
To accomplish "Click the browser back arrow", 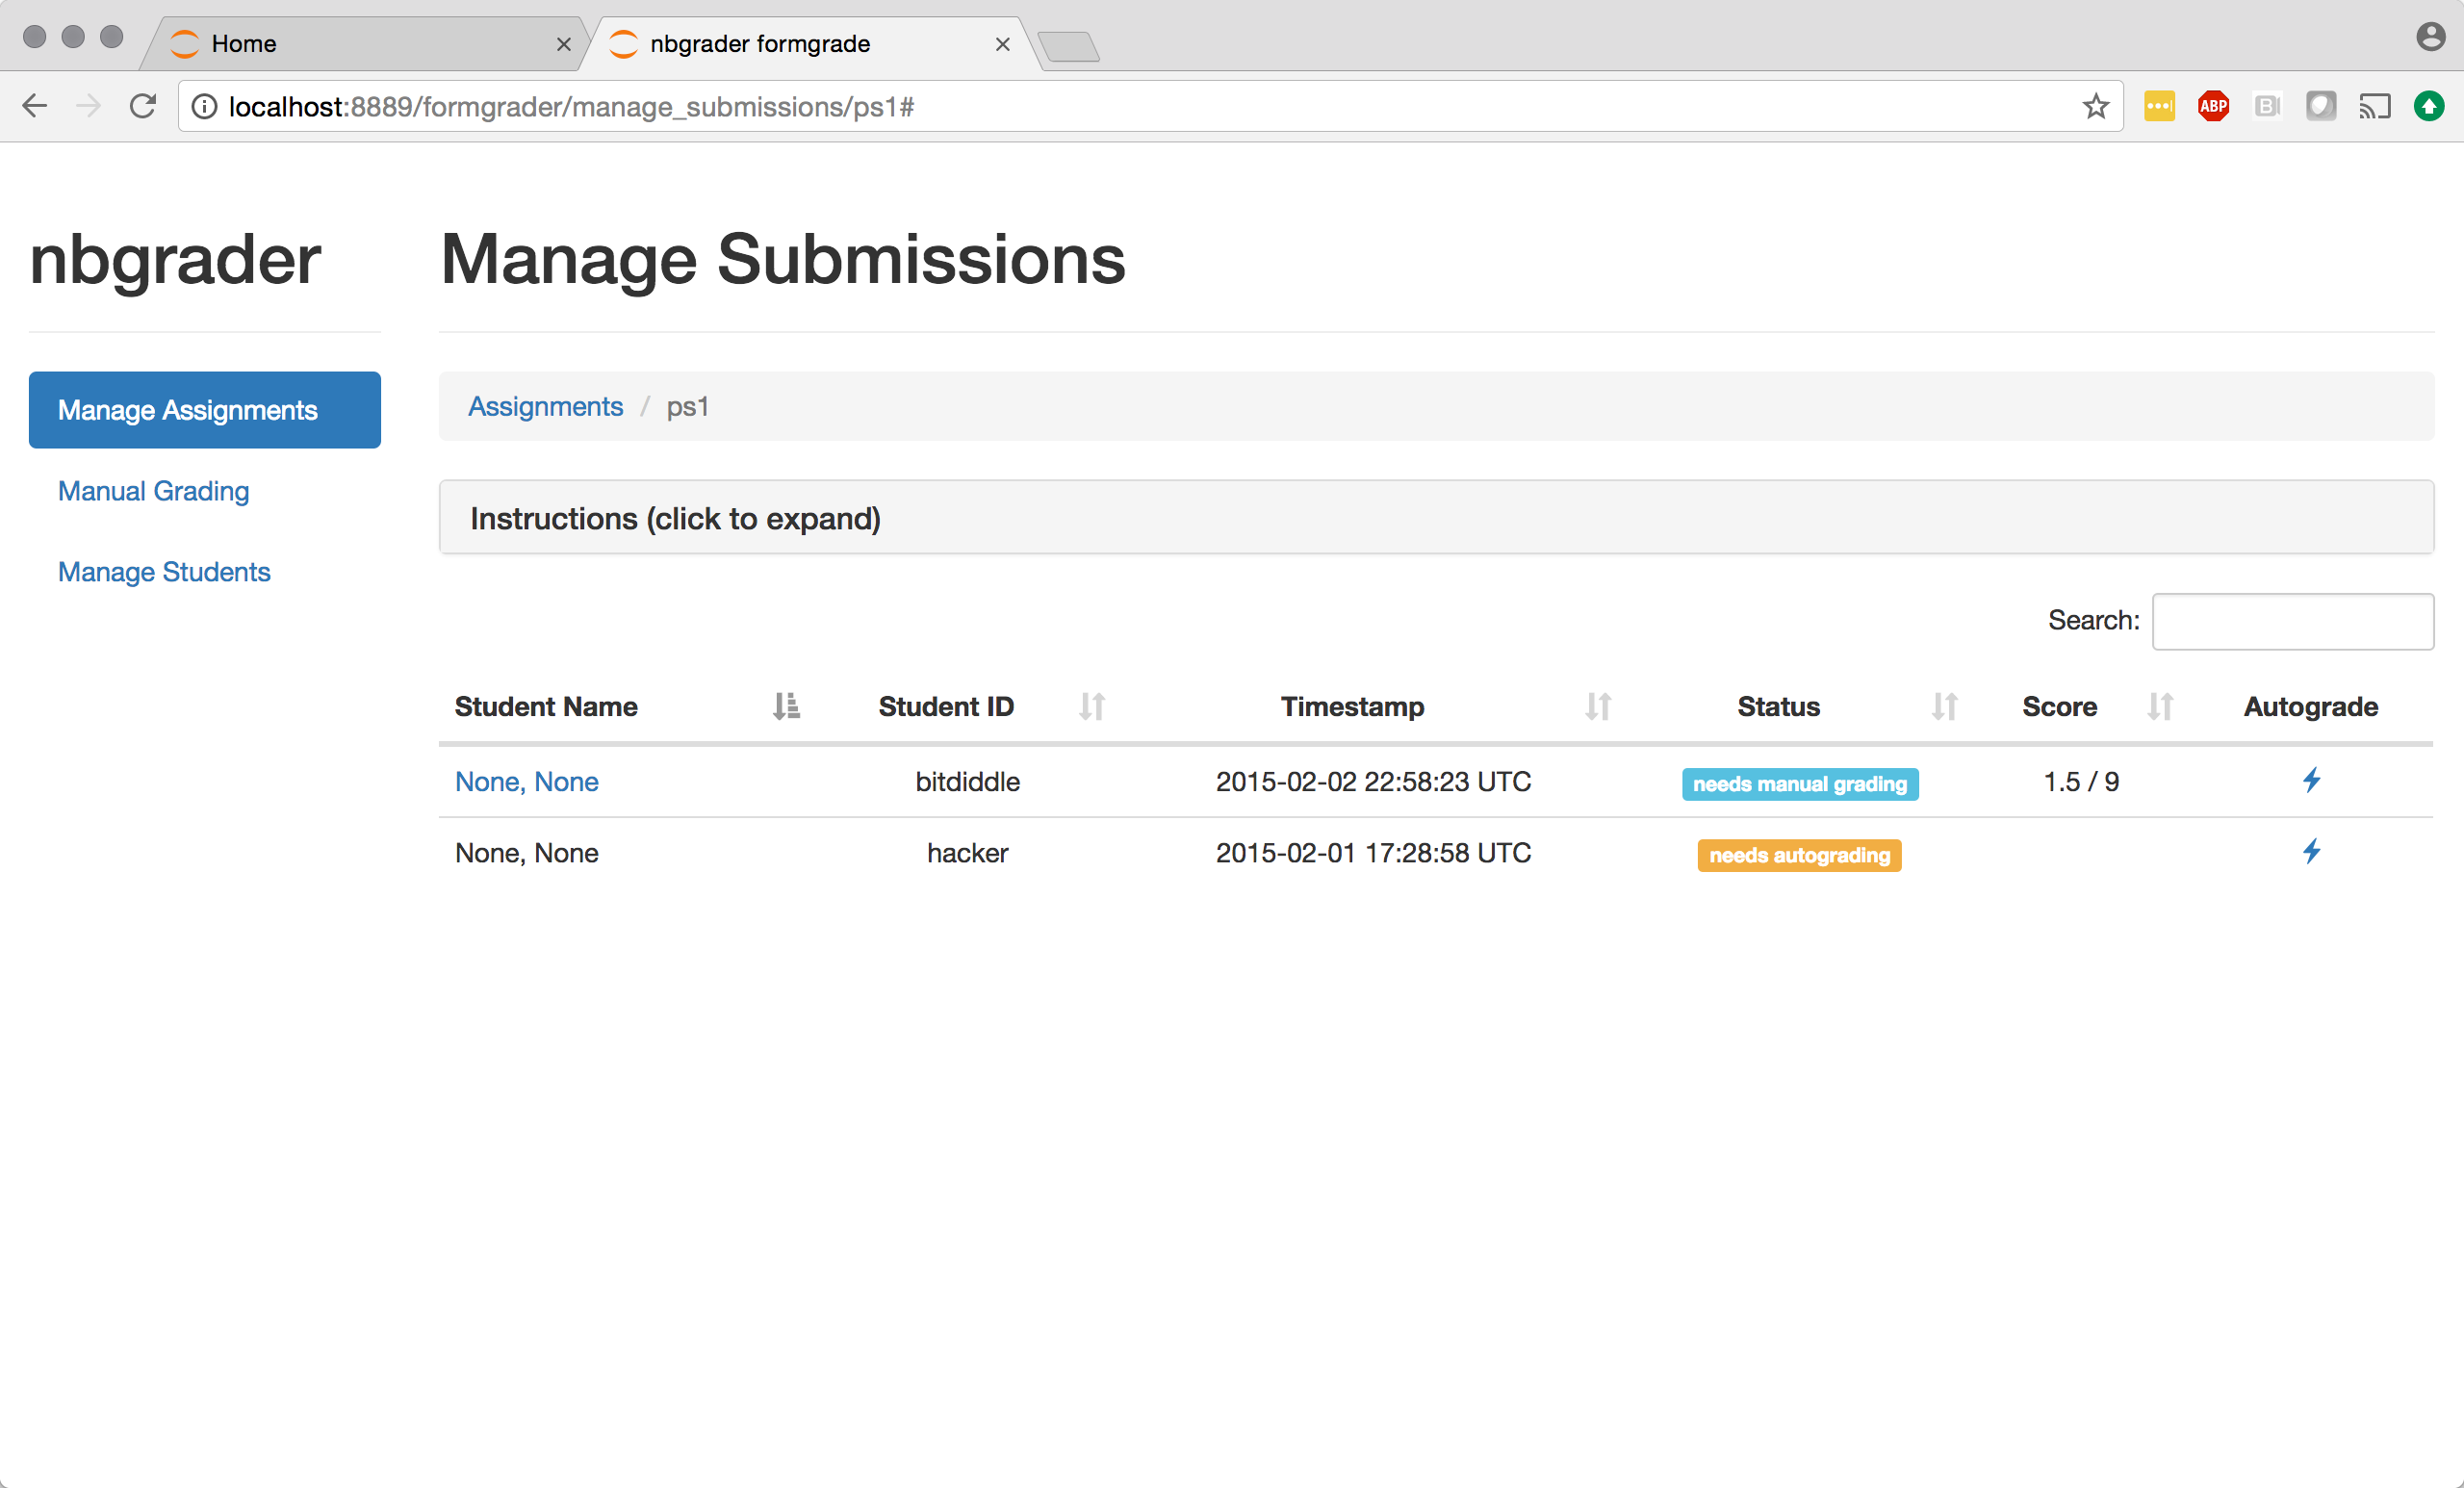I will tap(35, 106).
